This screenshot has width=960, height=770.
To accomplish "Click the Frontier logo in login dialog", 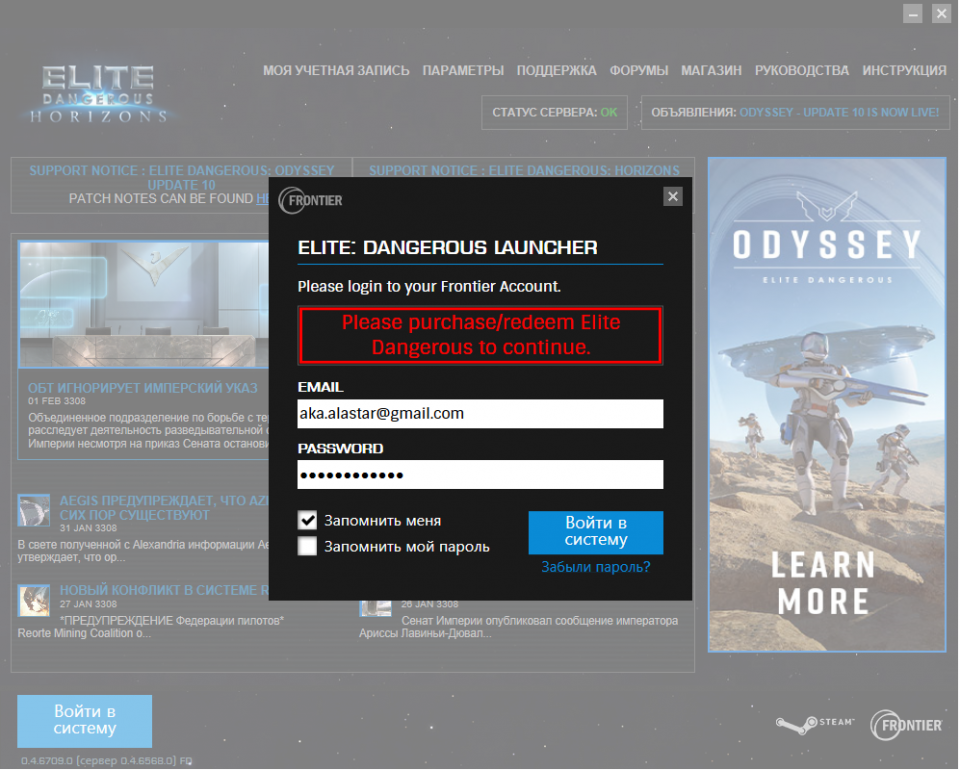I will click(x=310, y=200).
